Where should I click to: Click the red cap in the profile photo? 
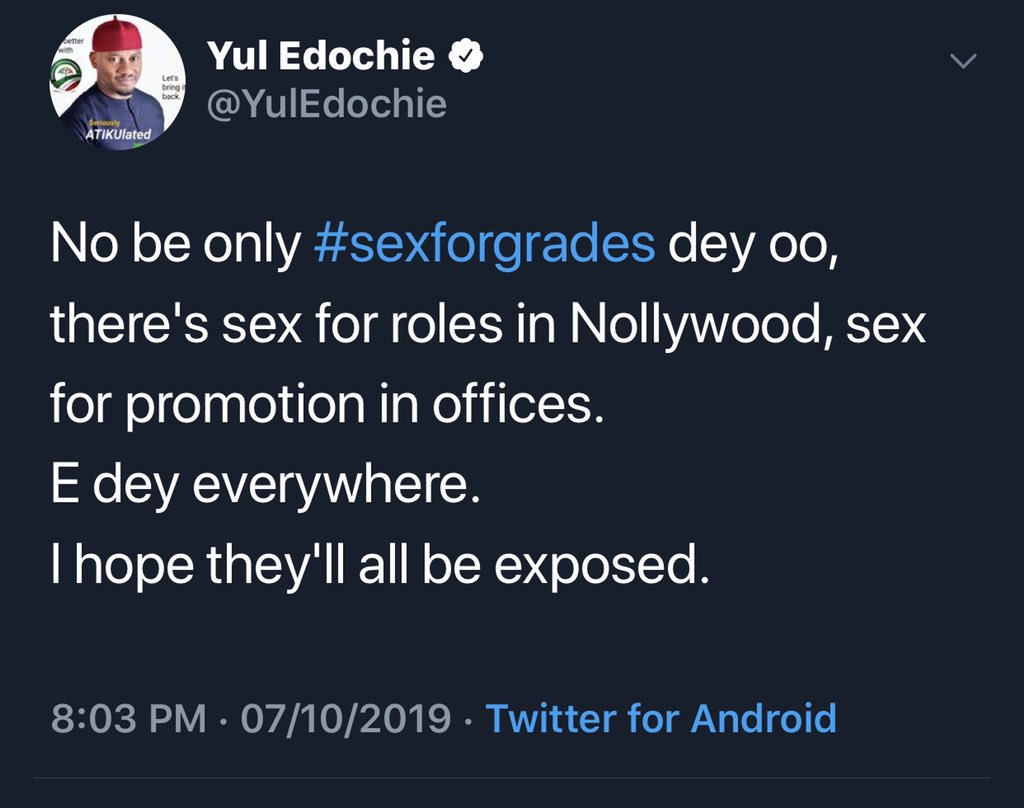pyautogui.click(x=118, y=36)
